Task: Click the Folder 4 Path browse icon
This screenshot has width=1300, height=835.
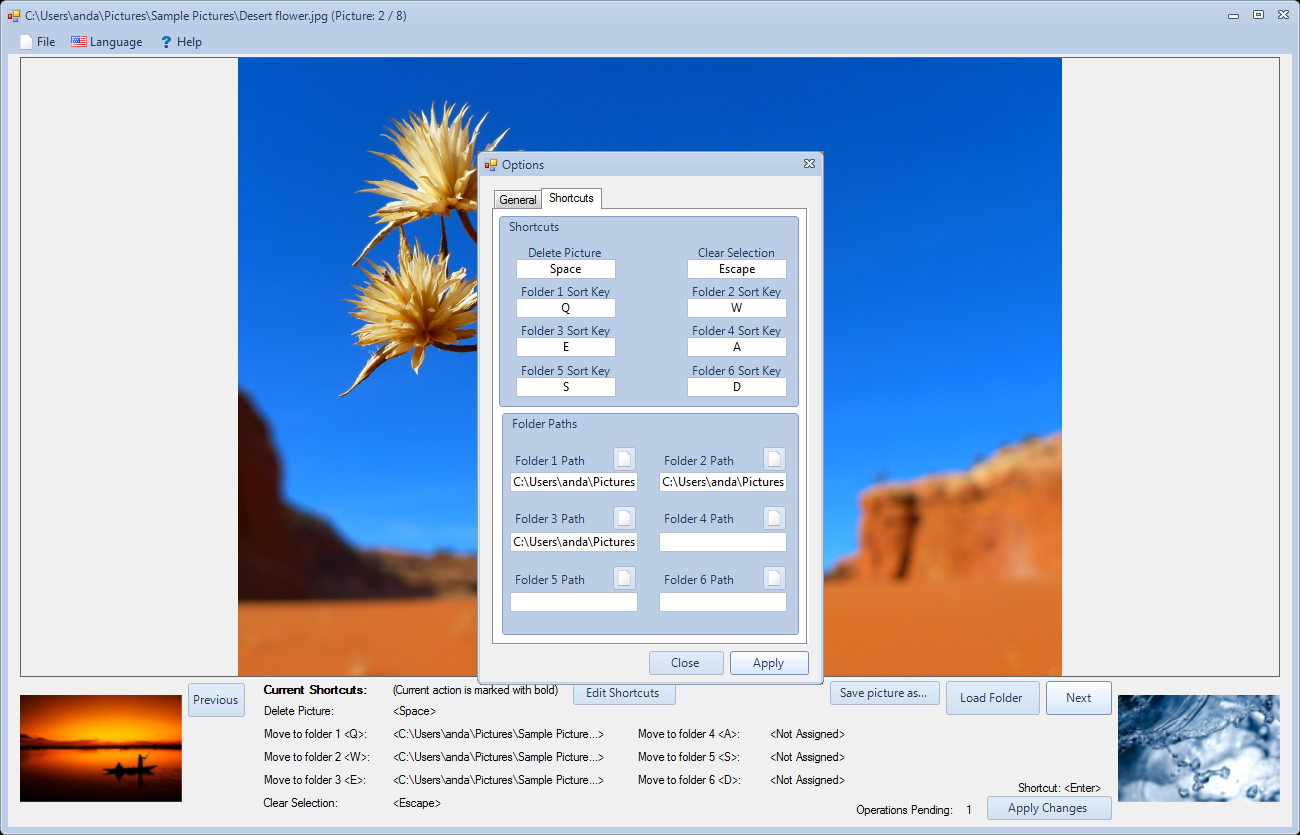Action: point(774,518)
